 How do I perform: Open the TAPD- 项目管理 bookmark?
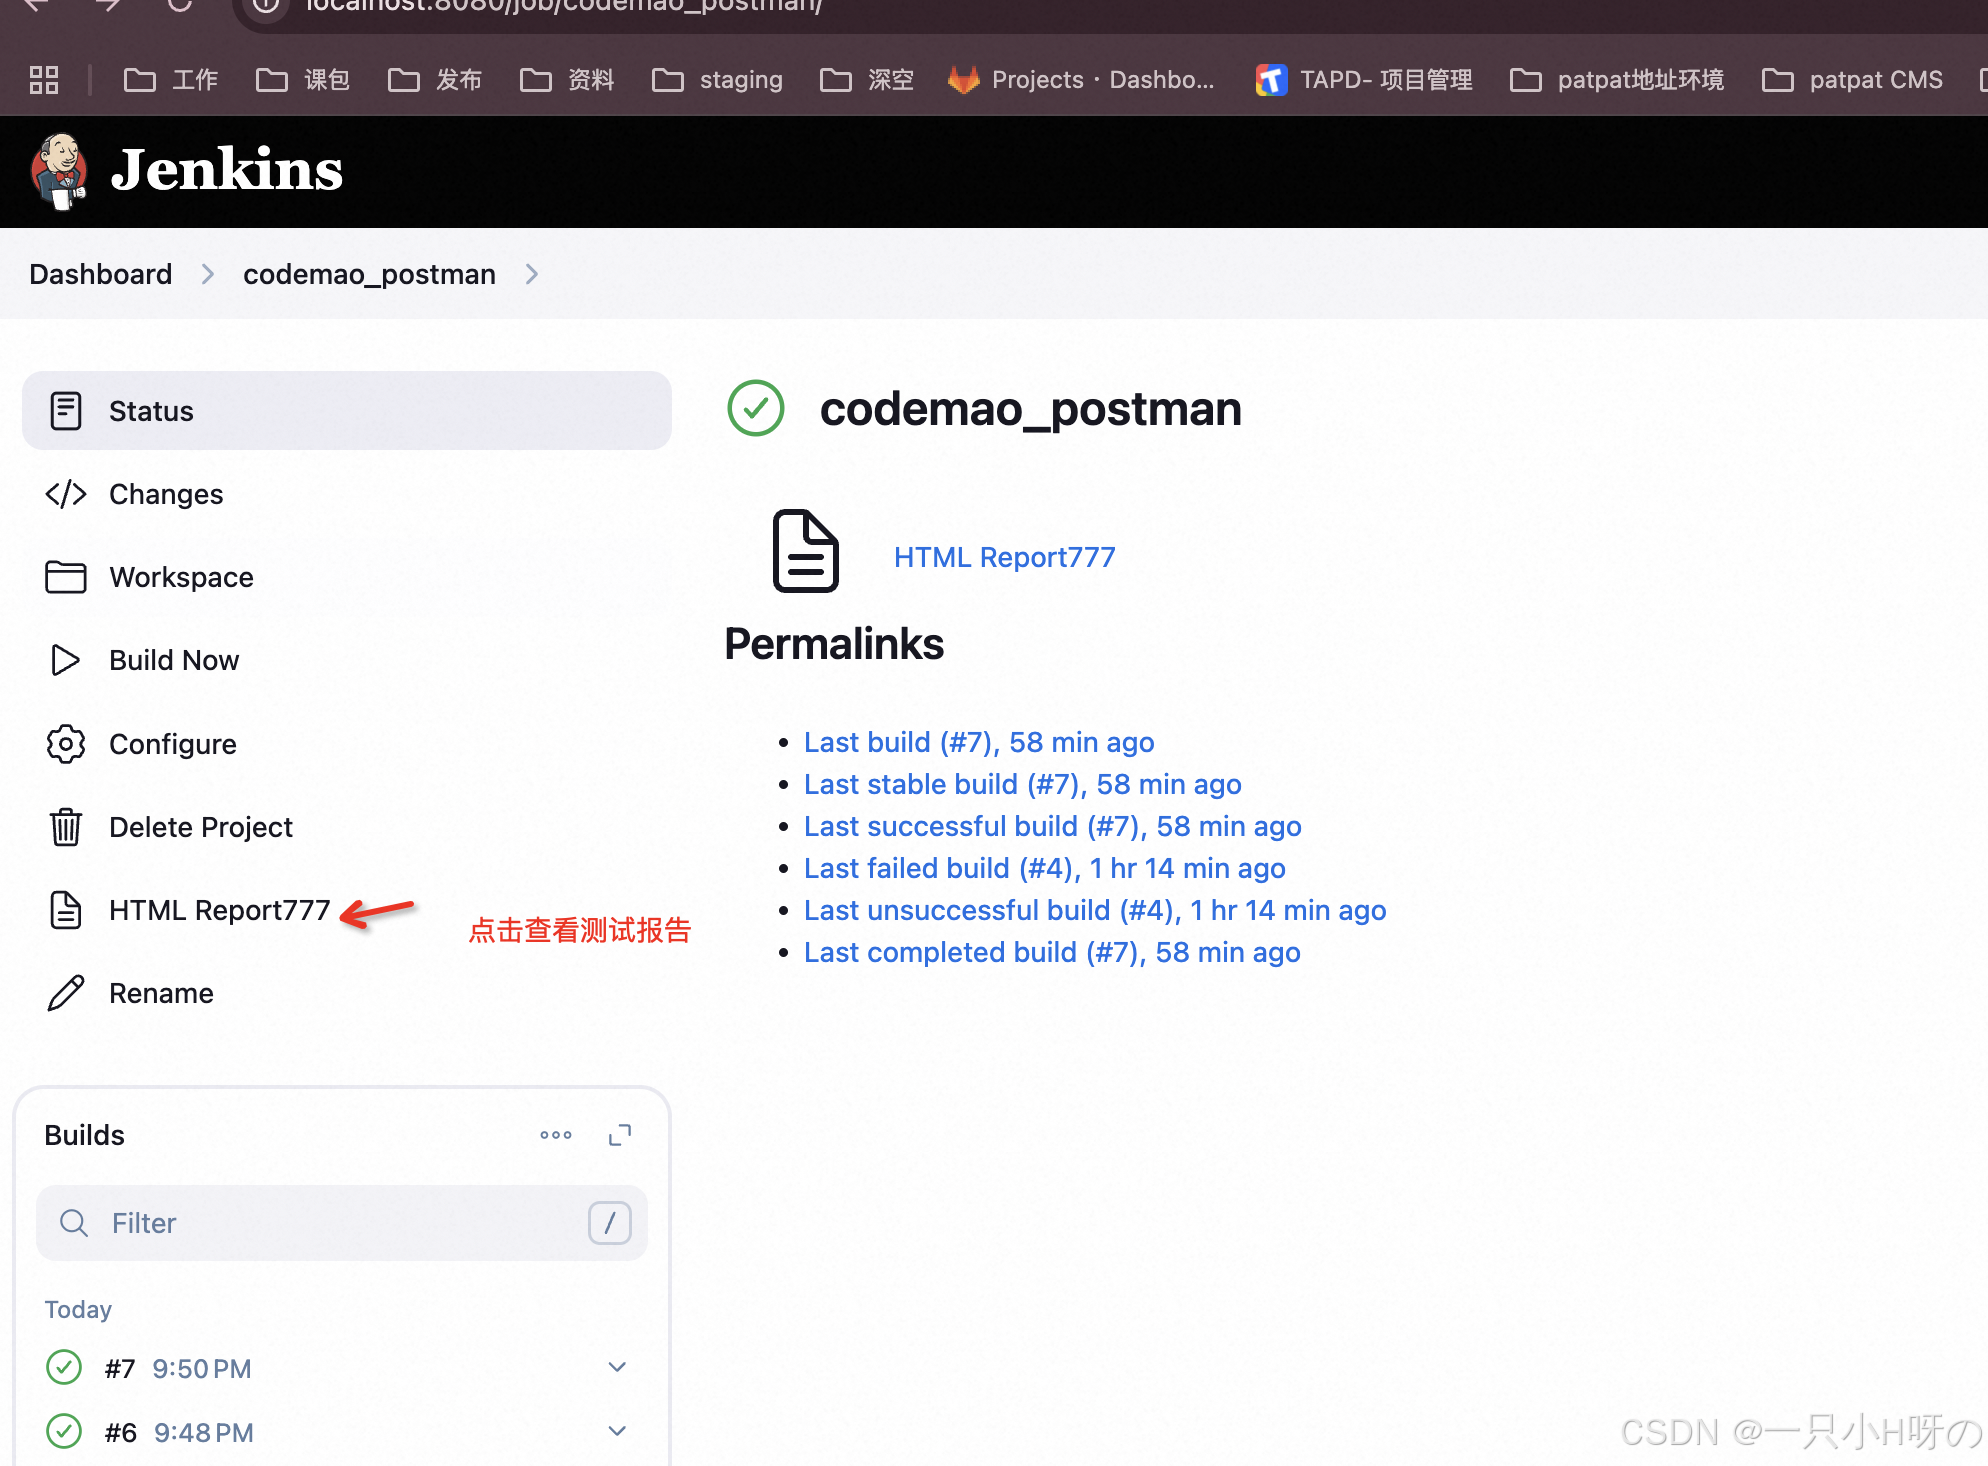pyautogui.click(x=1364, y=80)
